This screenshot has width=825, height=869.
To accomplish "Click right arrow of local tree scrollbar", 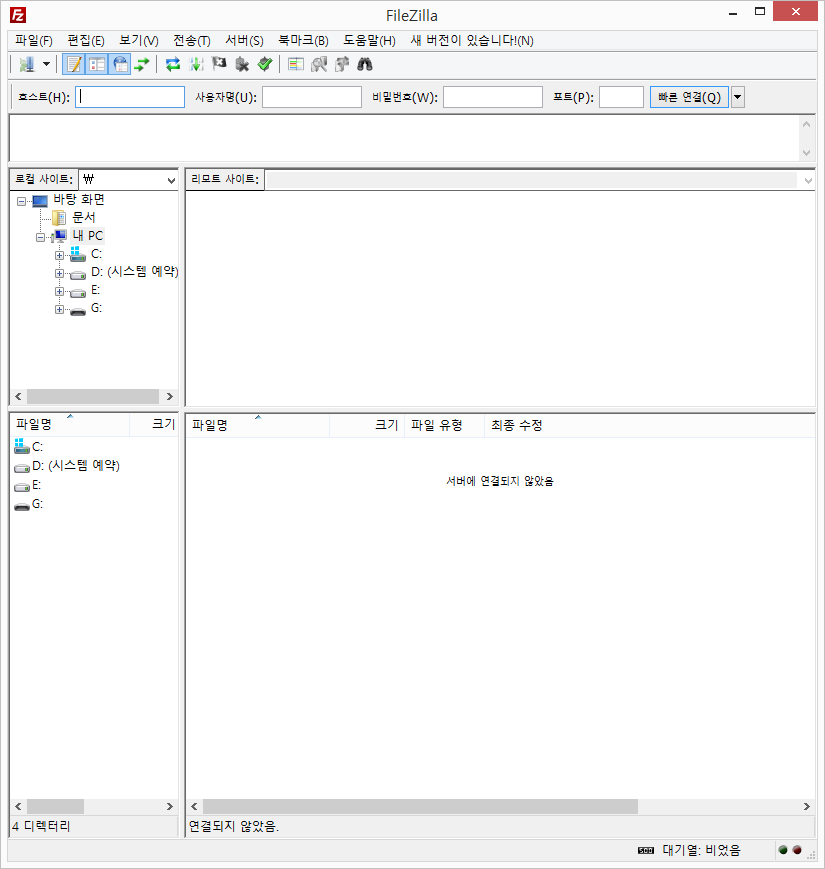I will (170, 396).
